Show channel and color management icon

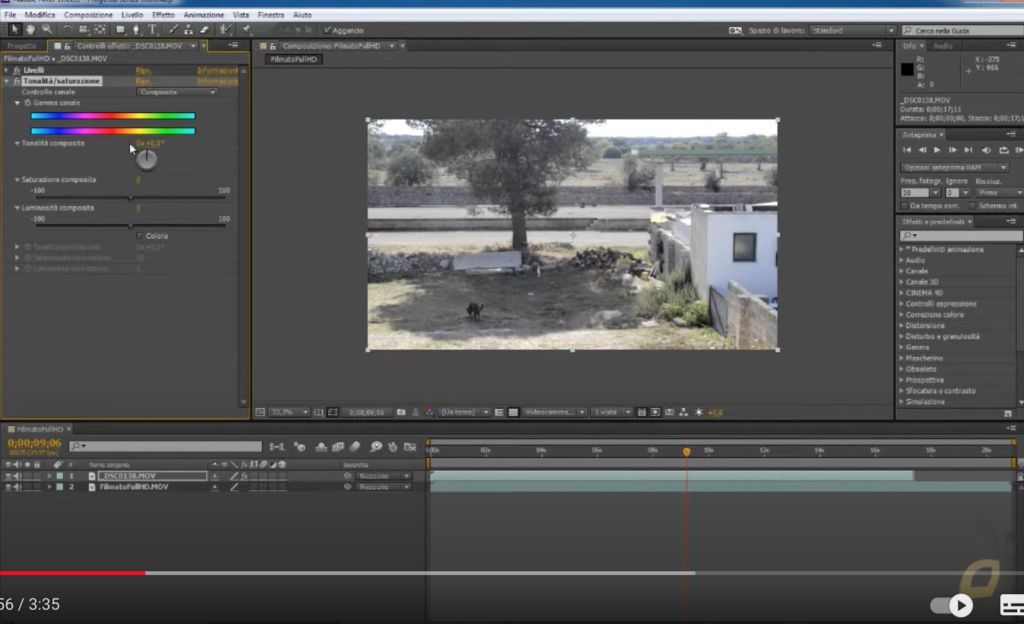point(429,412)
